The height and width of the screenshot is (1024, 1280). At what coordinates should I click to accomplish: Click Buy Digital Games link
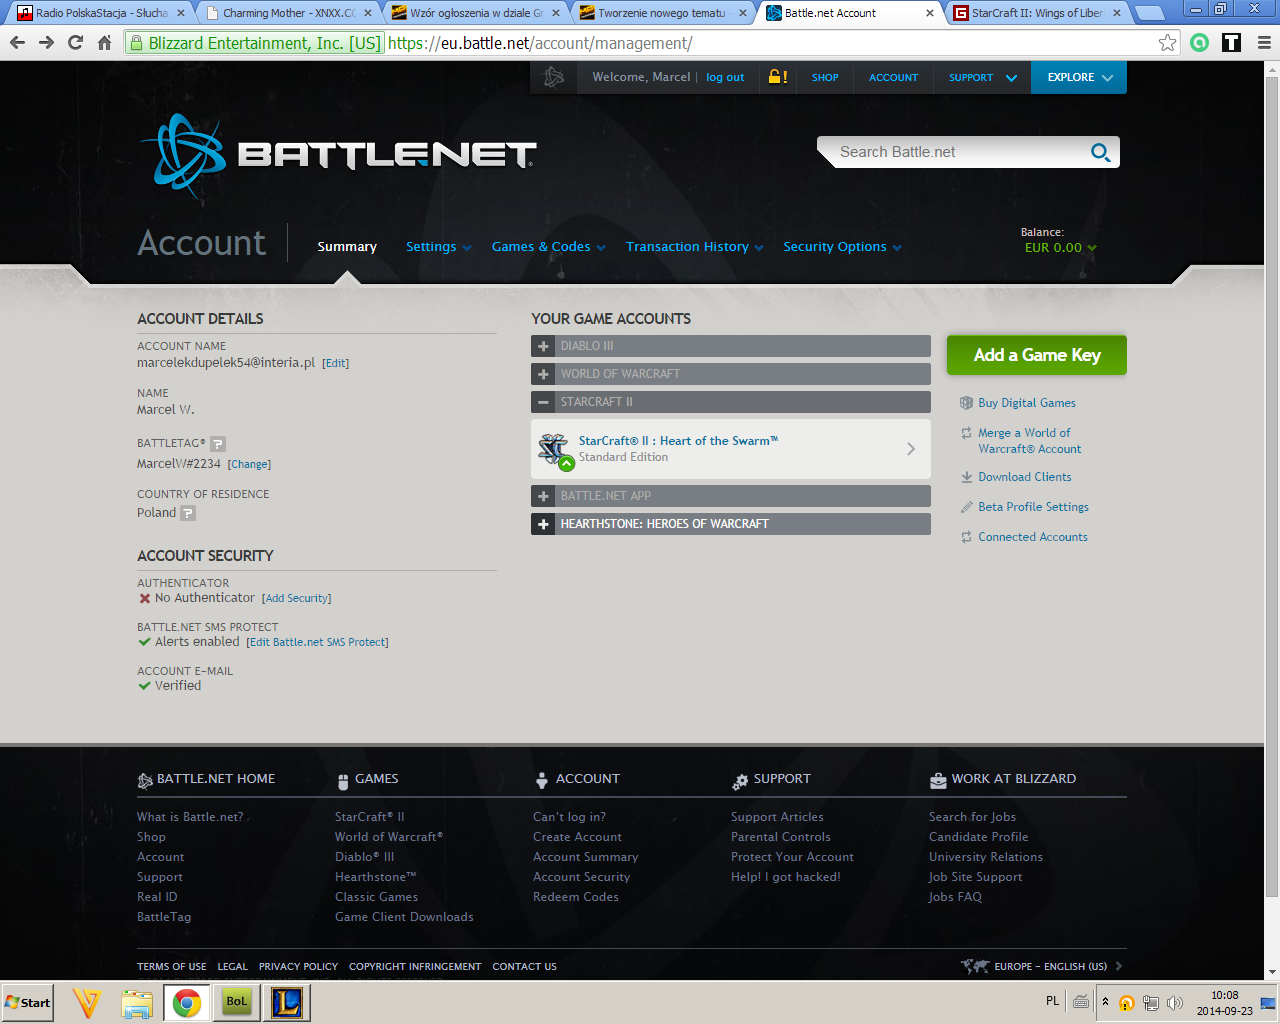[1027, 403]
